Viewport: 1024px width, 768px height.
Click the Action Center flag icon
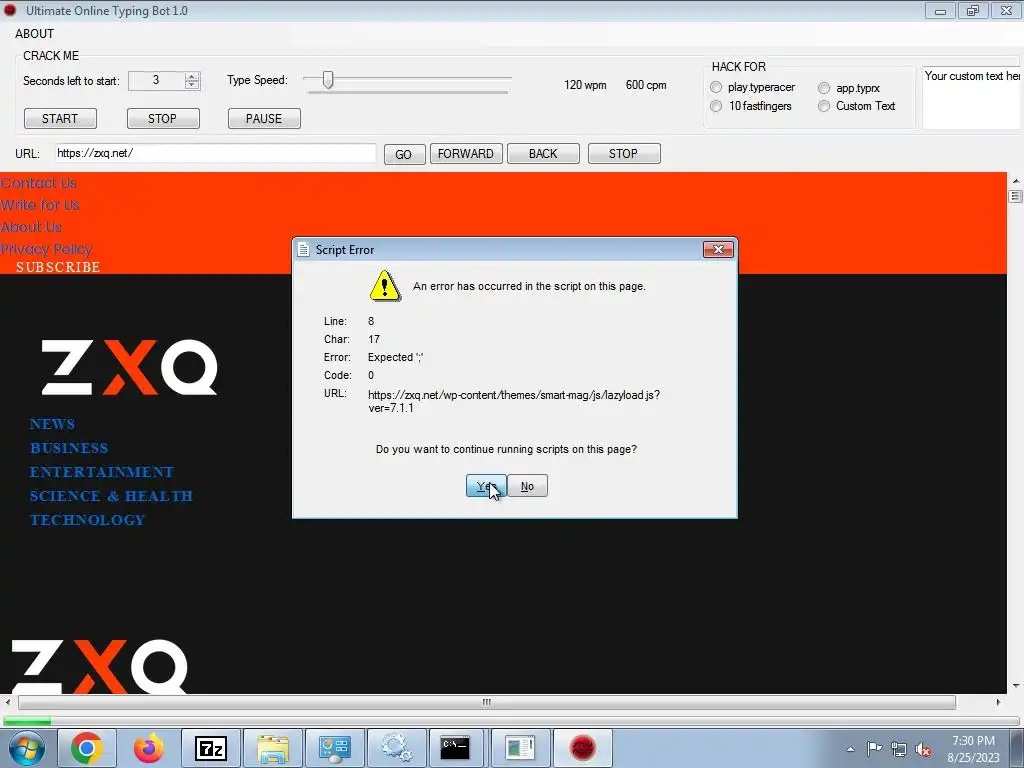tap(874, 749)
